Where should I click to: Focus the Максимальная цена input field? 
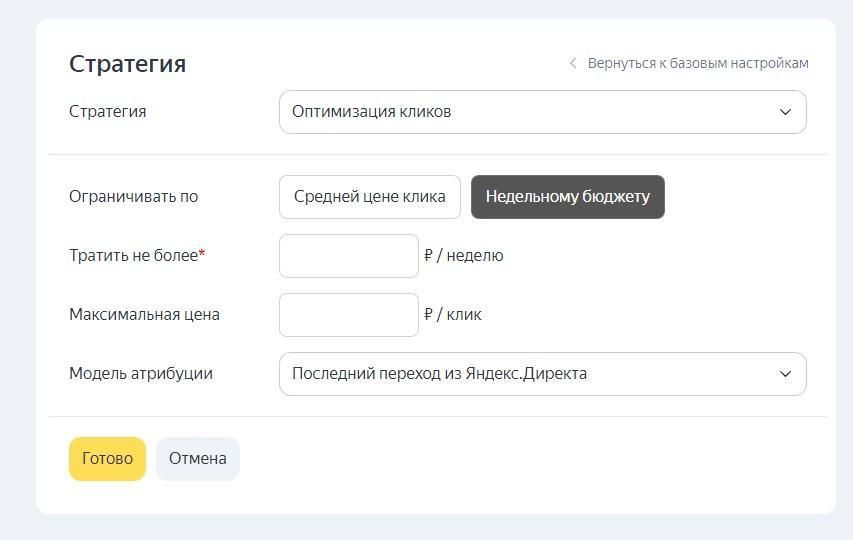[349, 314]
